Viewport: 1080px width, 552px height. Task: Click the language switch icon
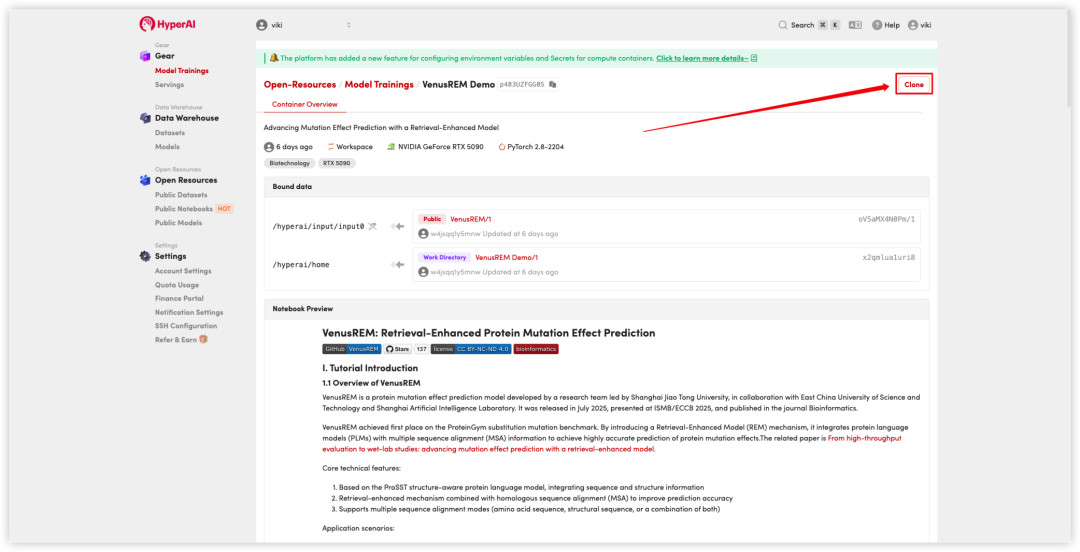[855, 25]
